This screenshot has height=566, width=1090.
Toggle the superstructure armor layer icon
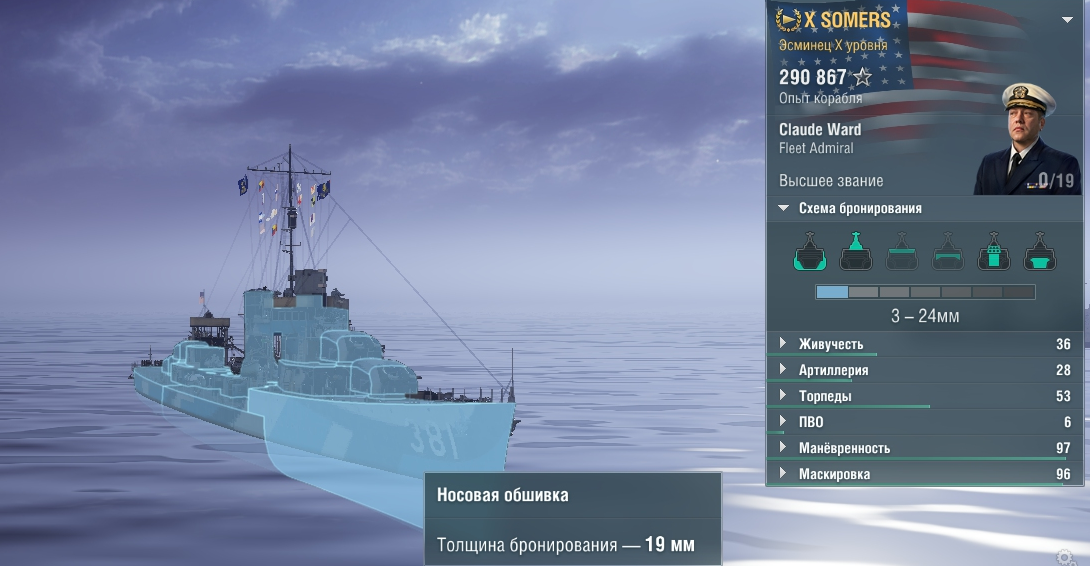point(856,251)
